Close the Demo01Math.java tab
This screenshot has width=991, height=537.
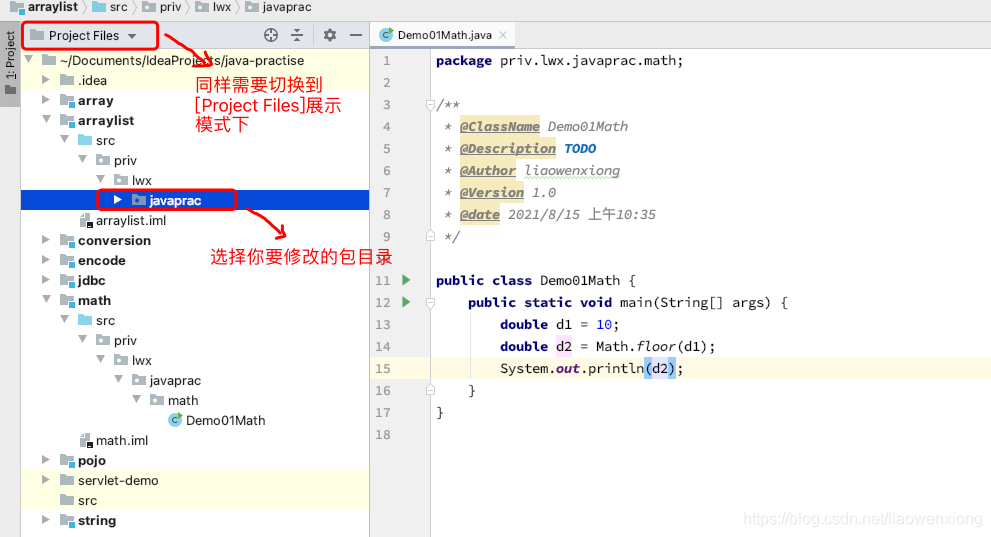(x=503, y=35)
